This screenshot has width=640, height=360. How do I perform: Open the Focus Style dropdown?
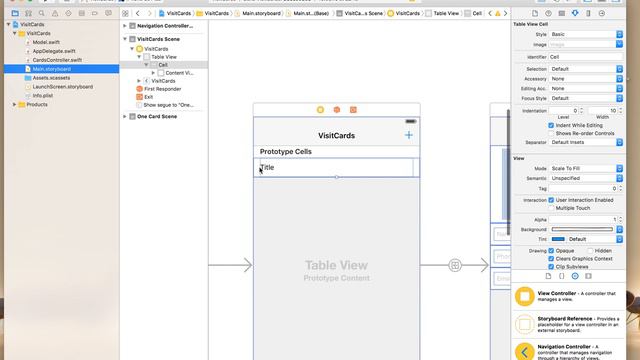tap(586, 98)
